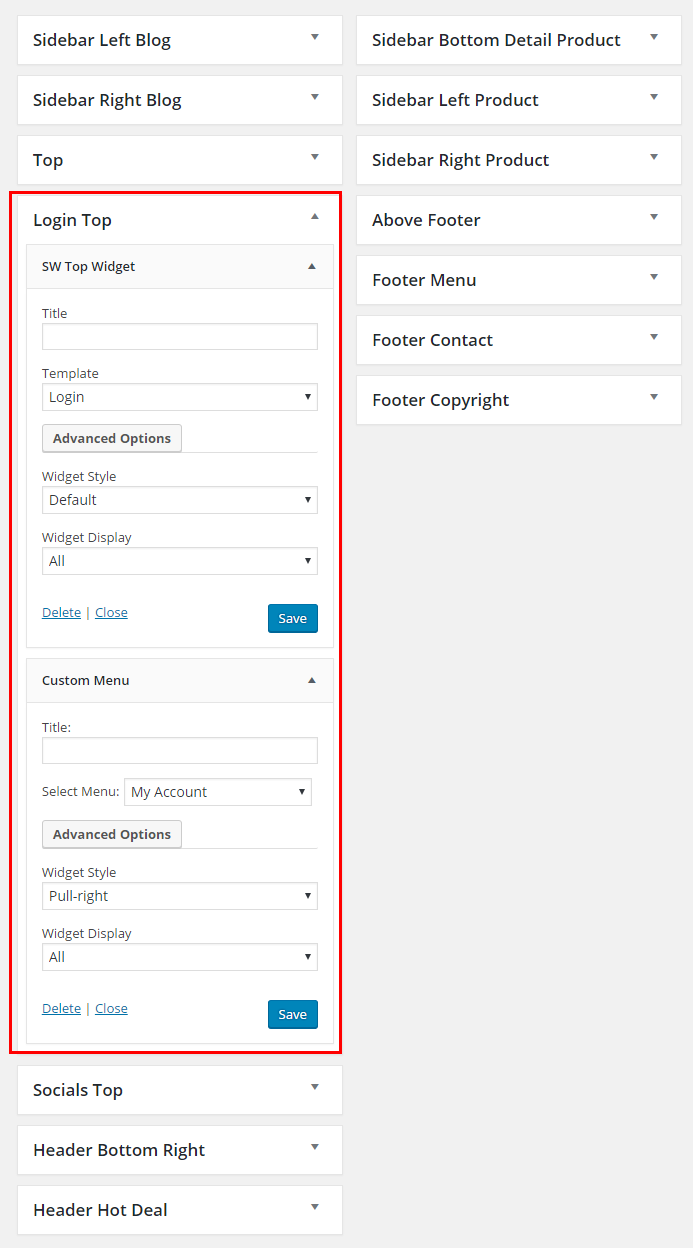693x1248 pixels.
Task: Collapse the Custom Menu widget
Action: tap(311, 681)
